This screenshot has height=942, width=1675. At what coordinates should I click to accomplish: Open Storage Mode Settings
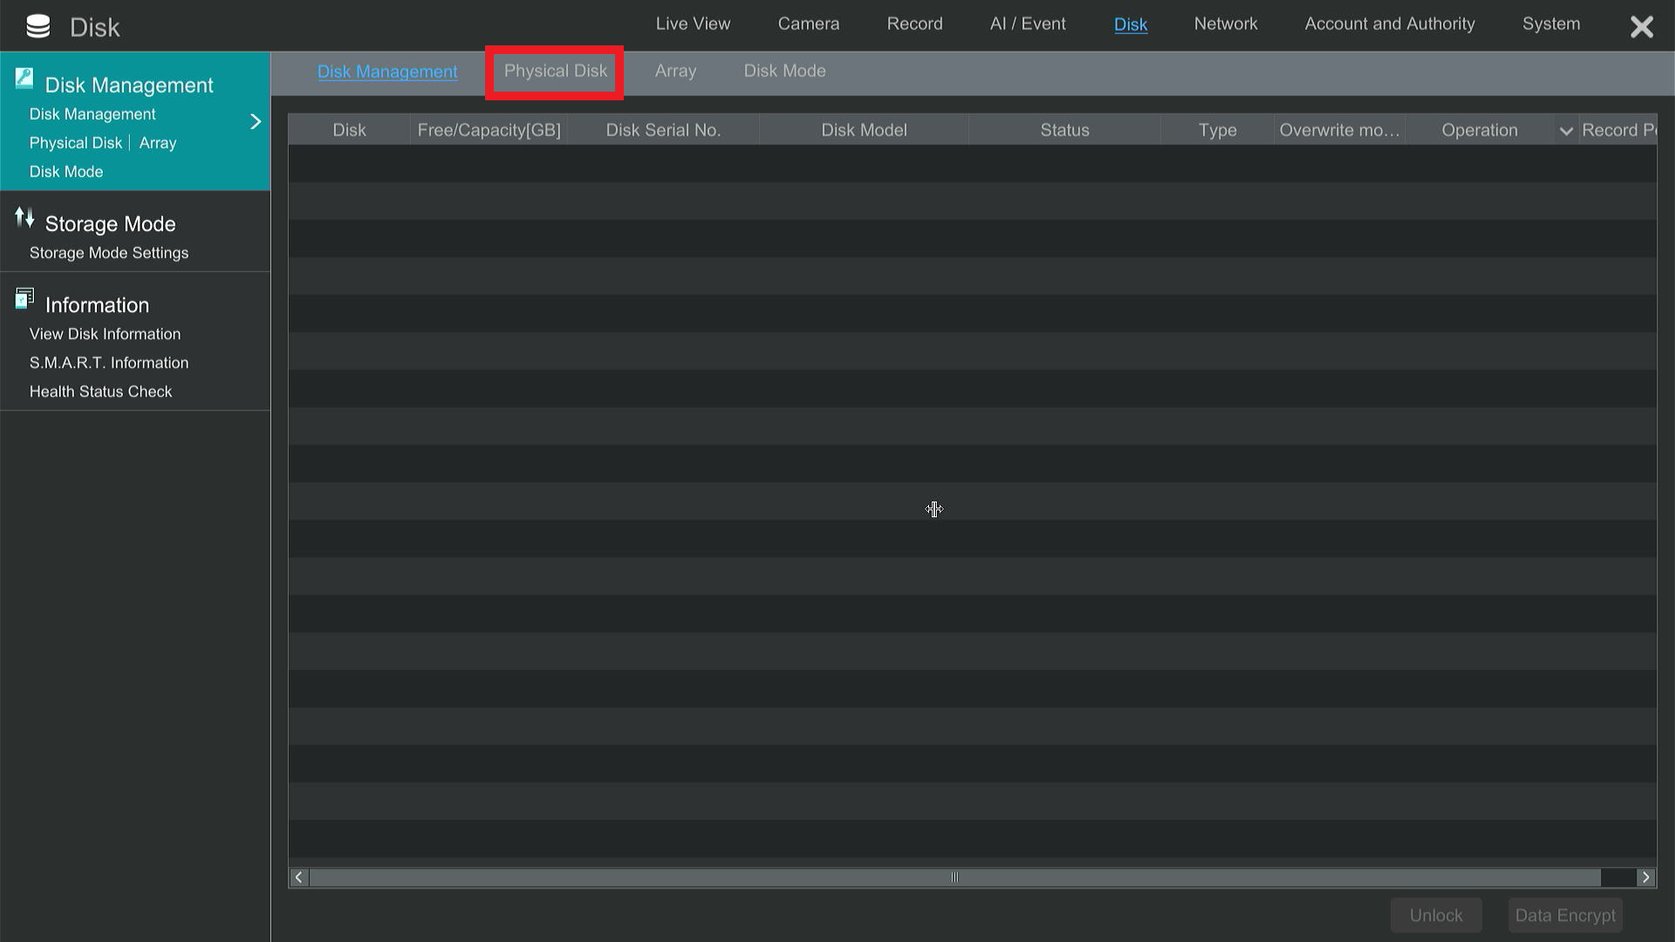108,252
